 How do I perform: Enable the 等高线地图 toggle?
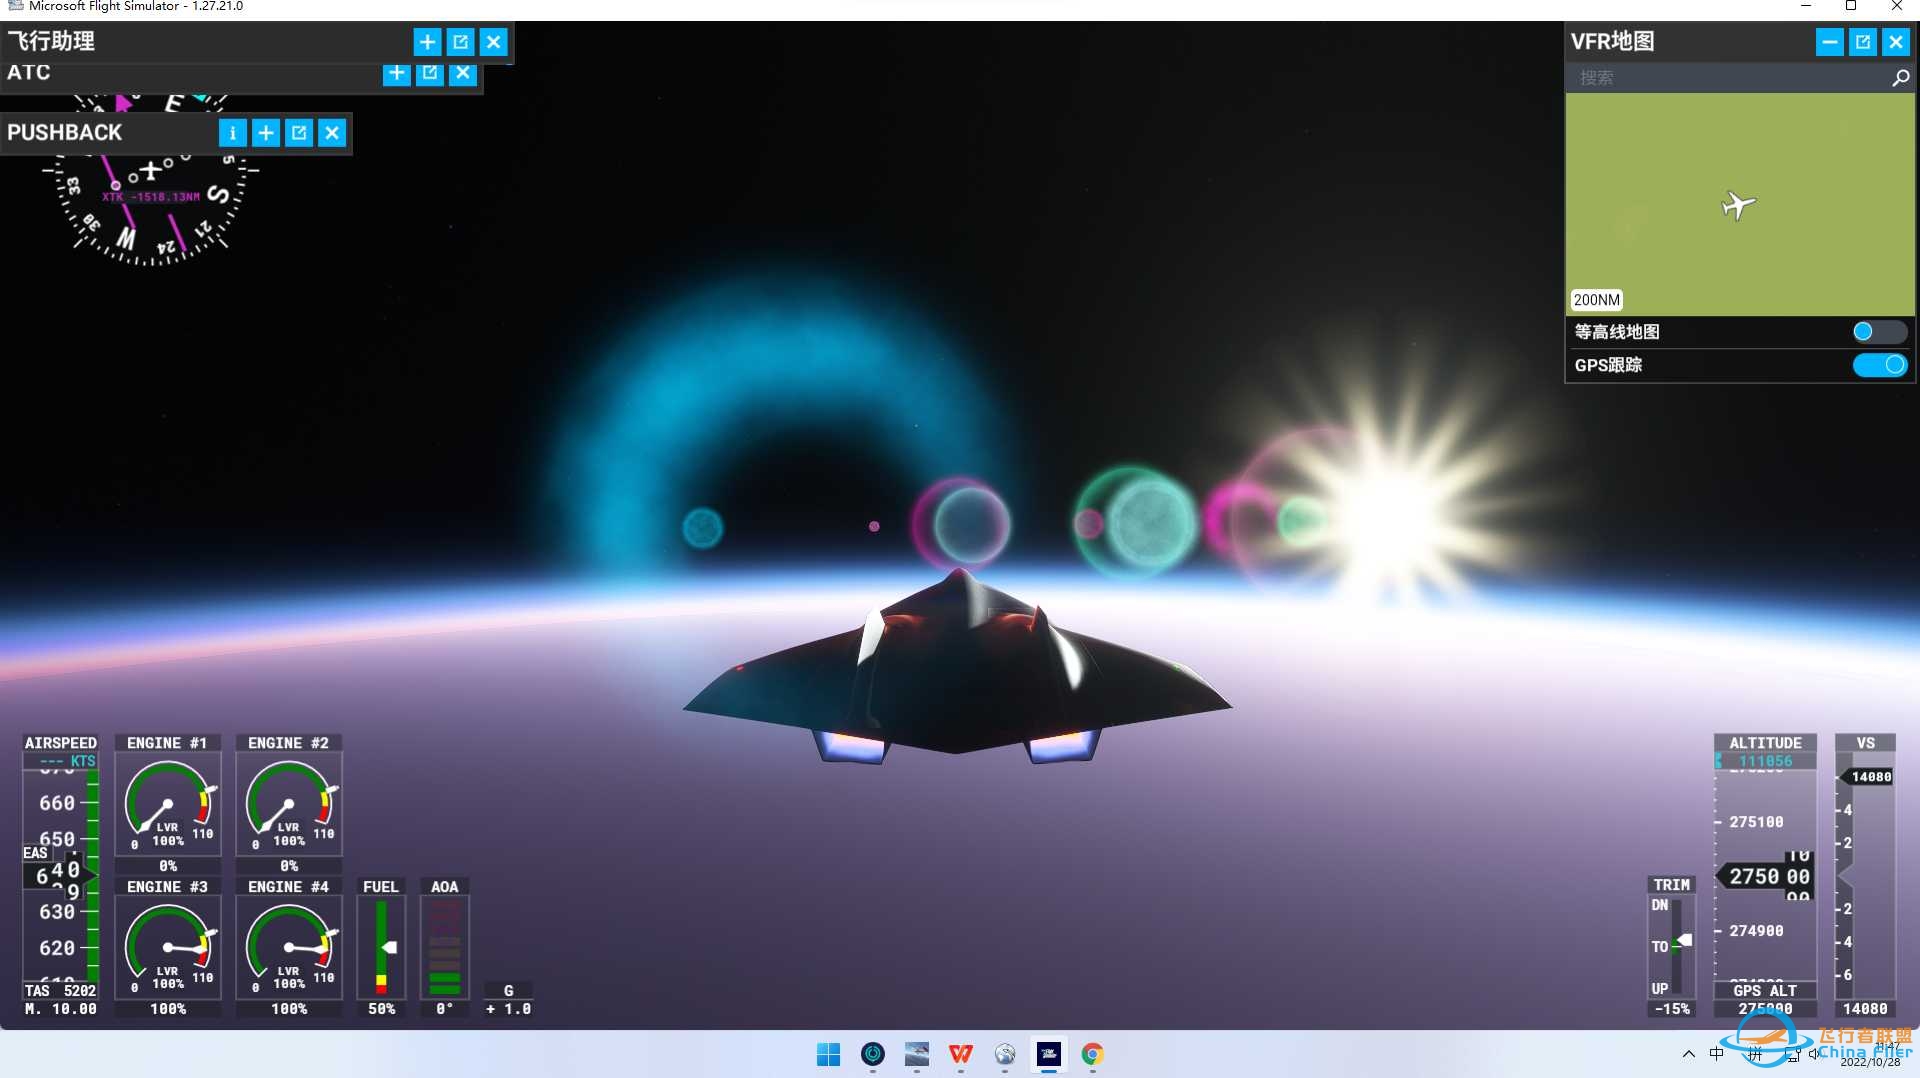(x=1878, y=332)
